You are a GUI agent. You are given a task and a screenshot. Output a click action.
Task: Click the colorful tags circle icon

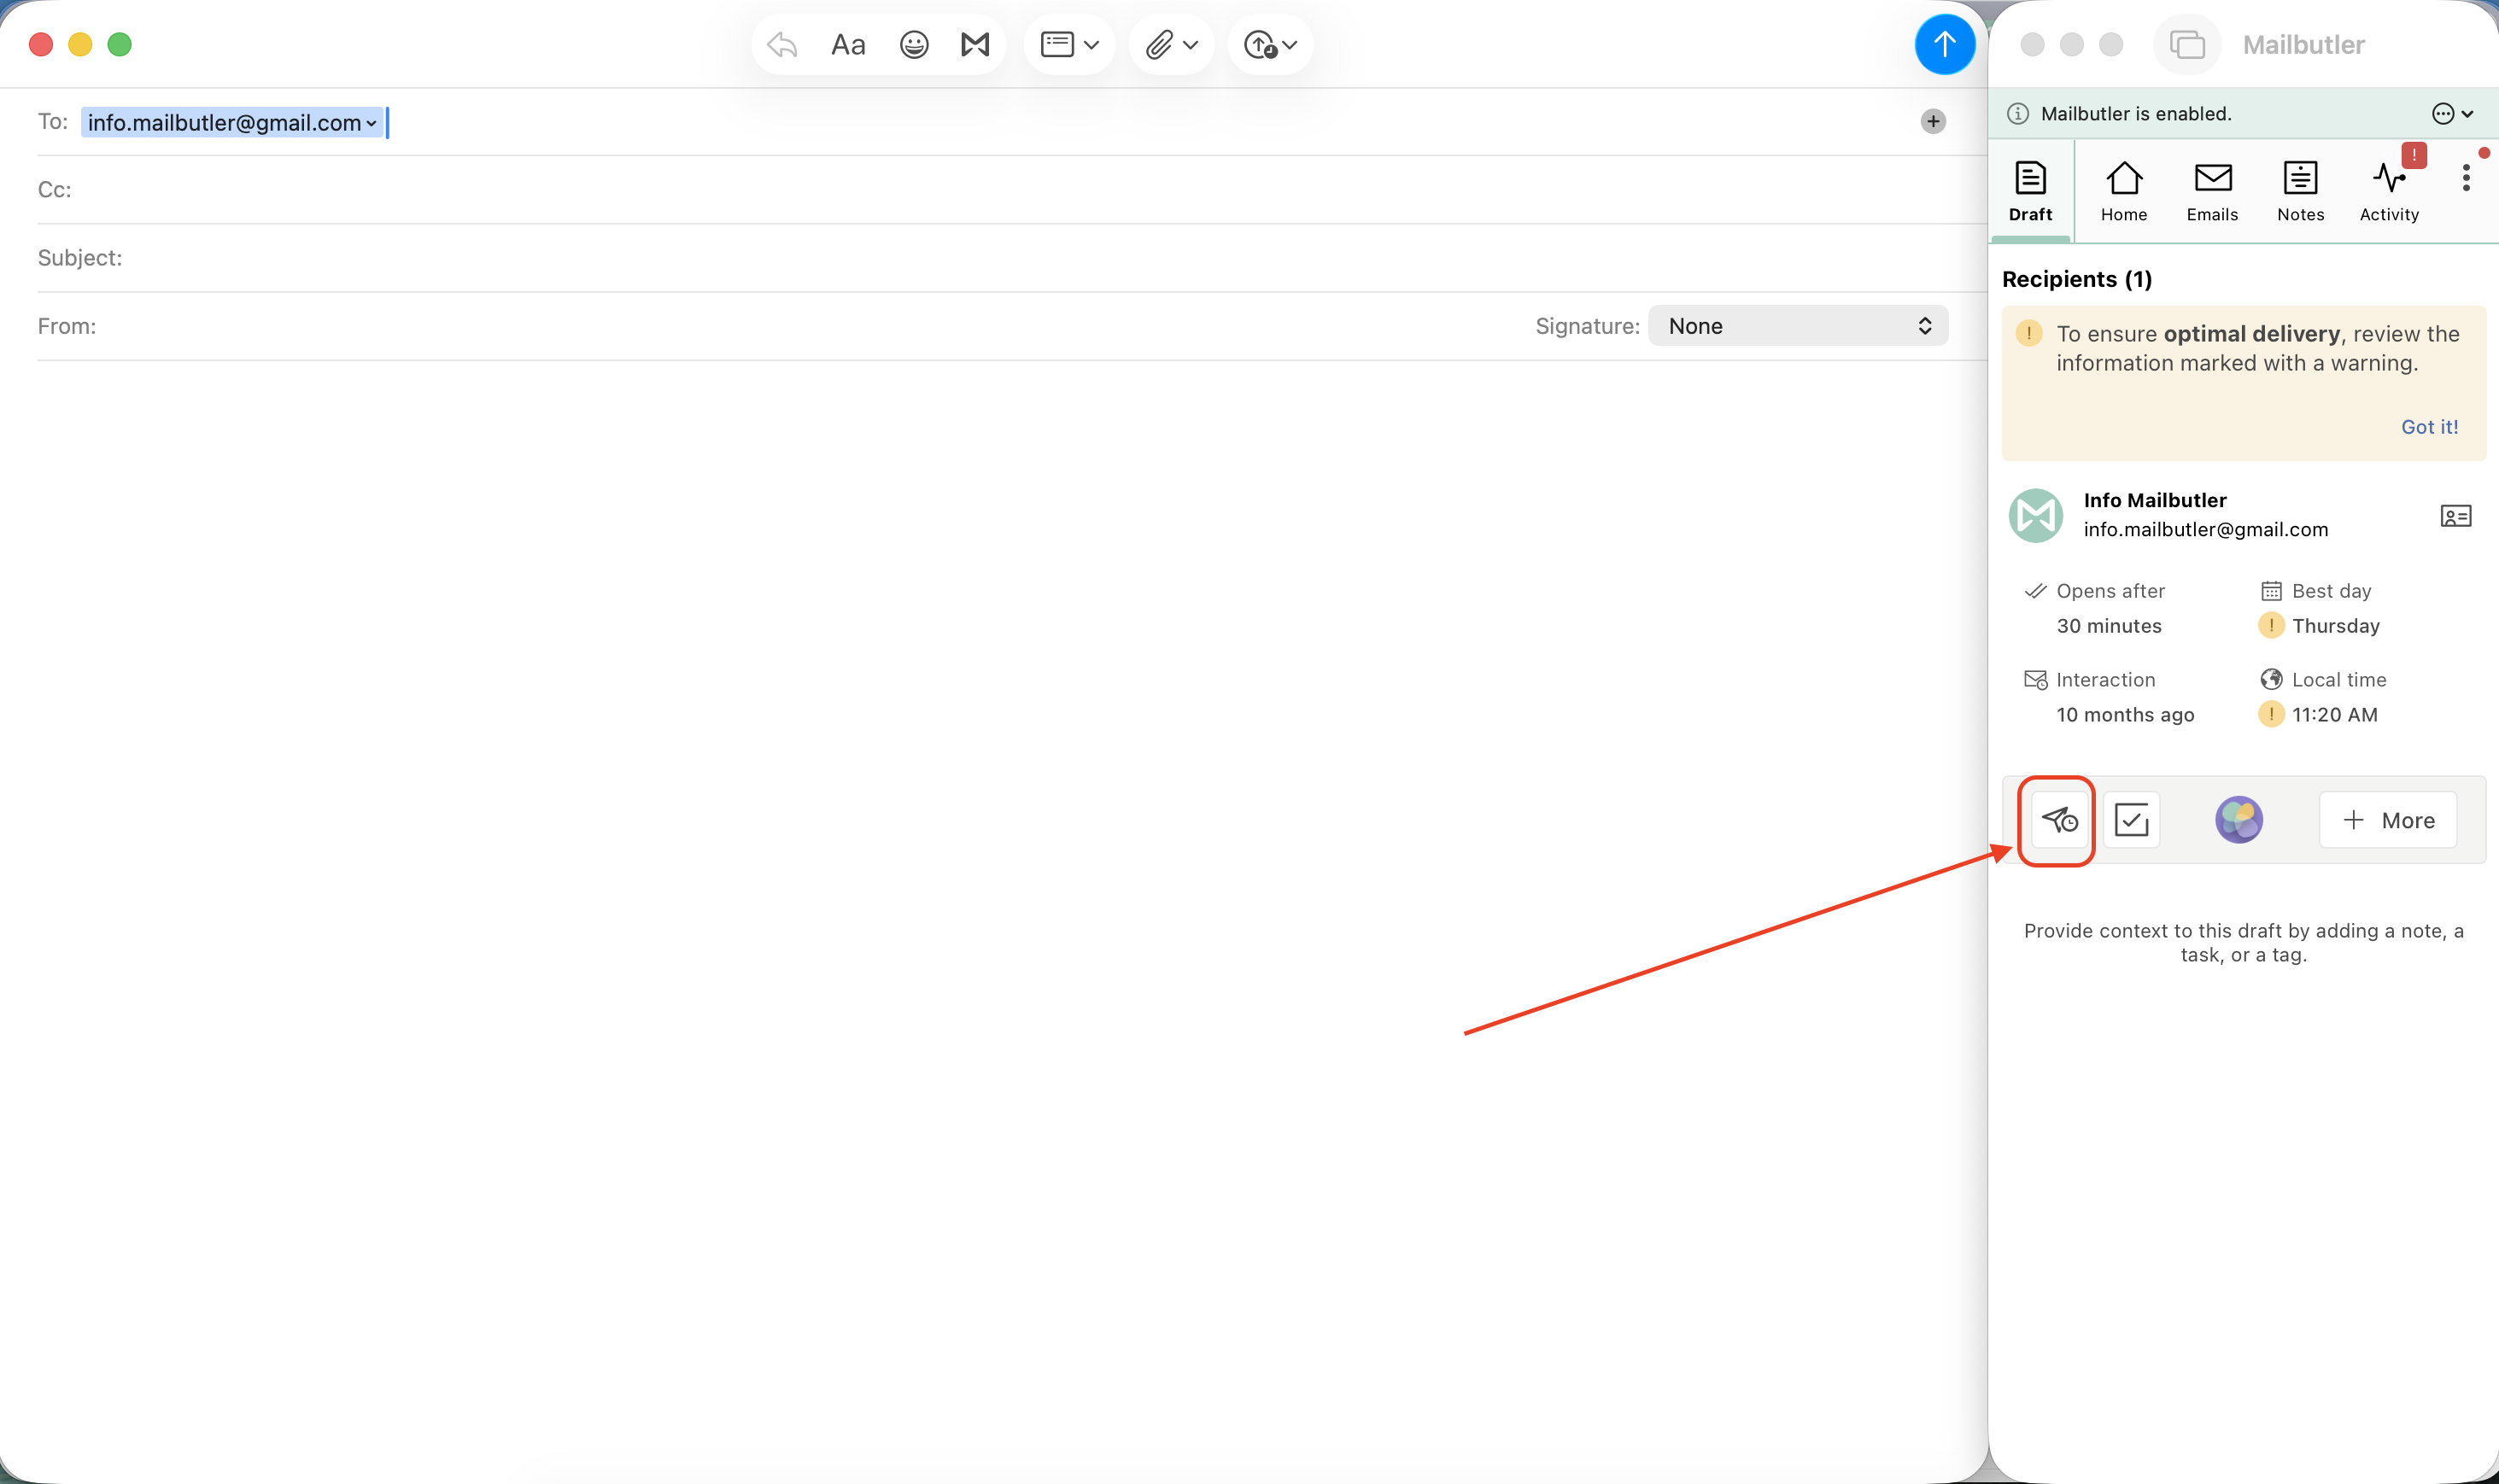coord(2238,820)
